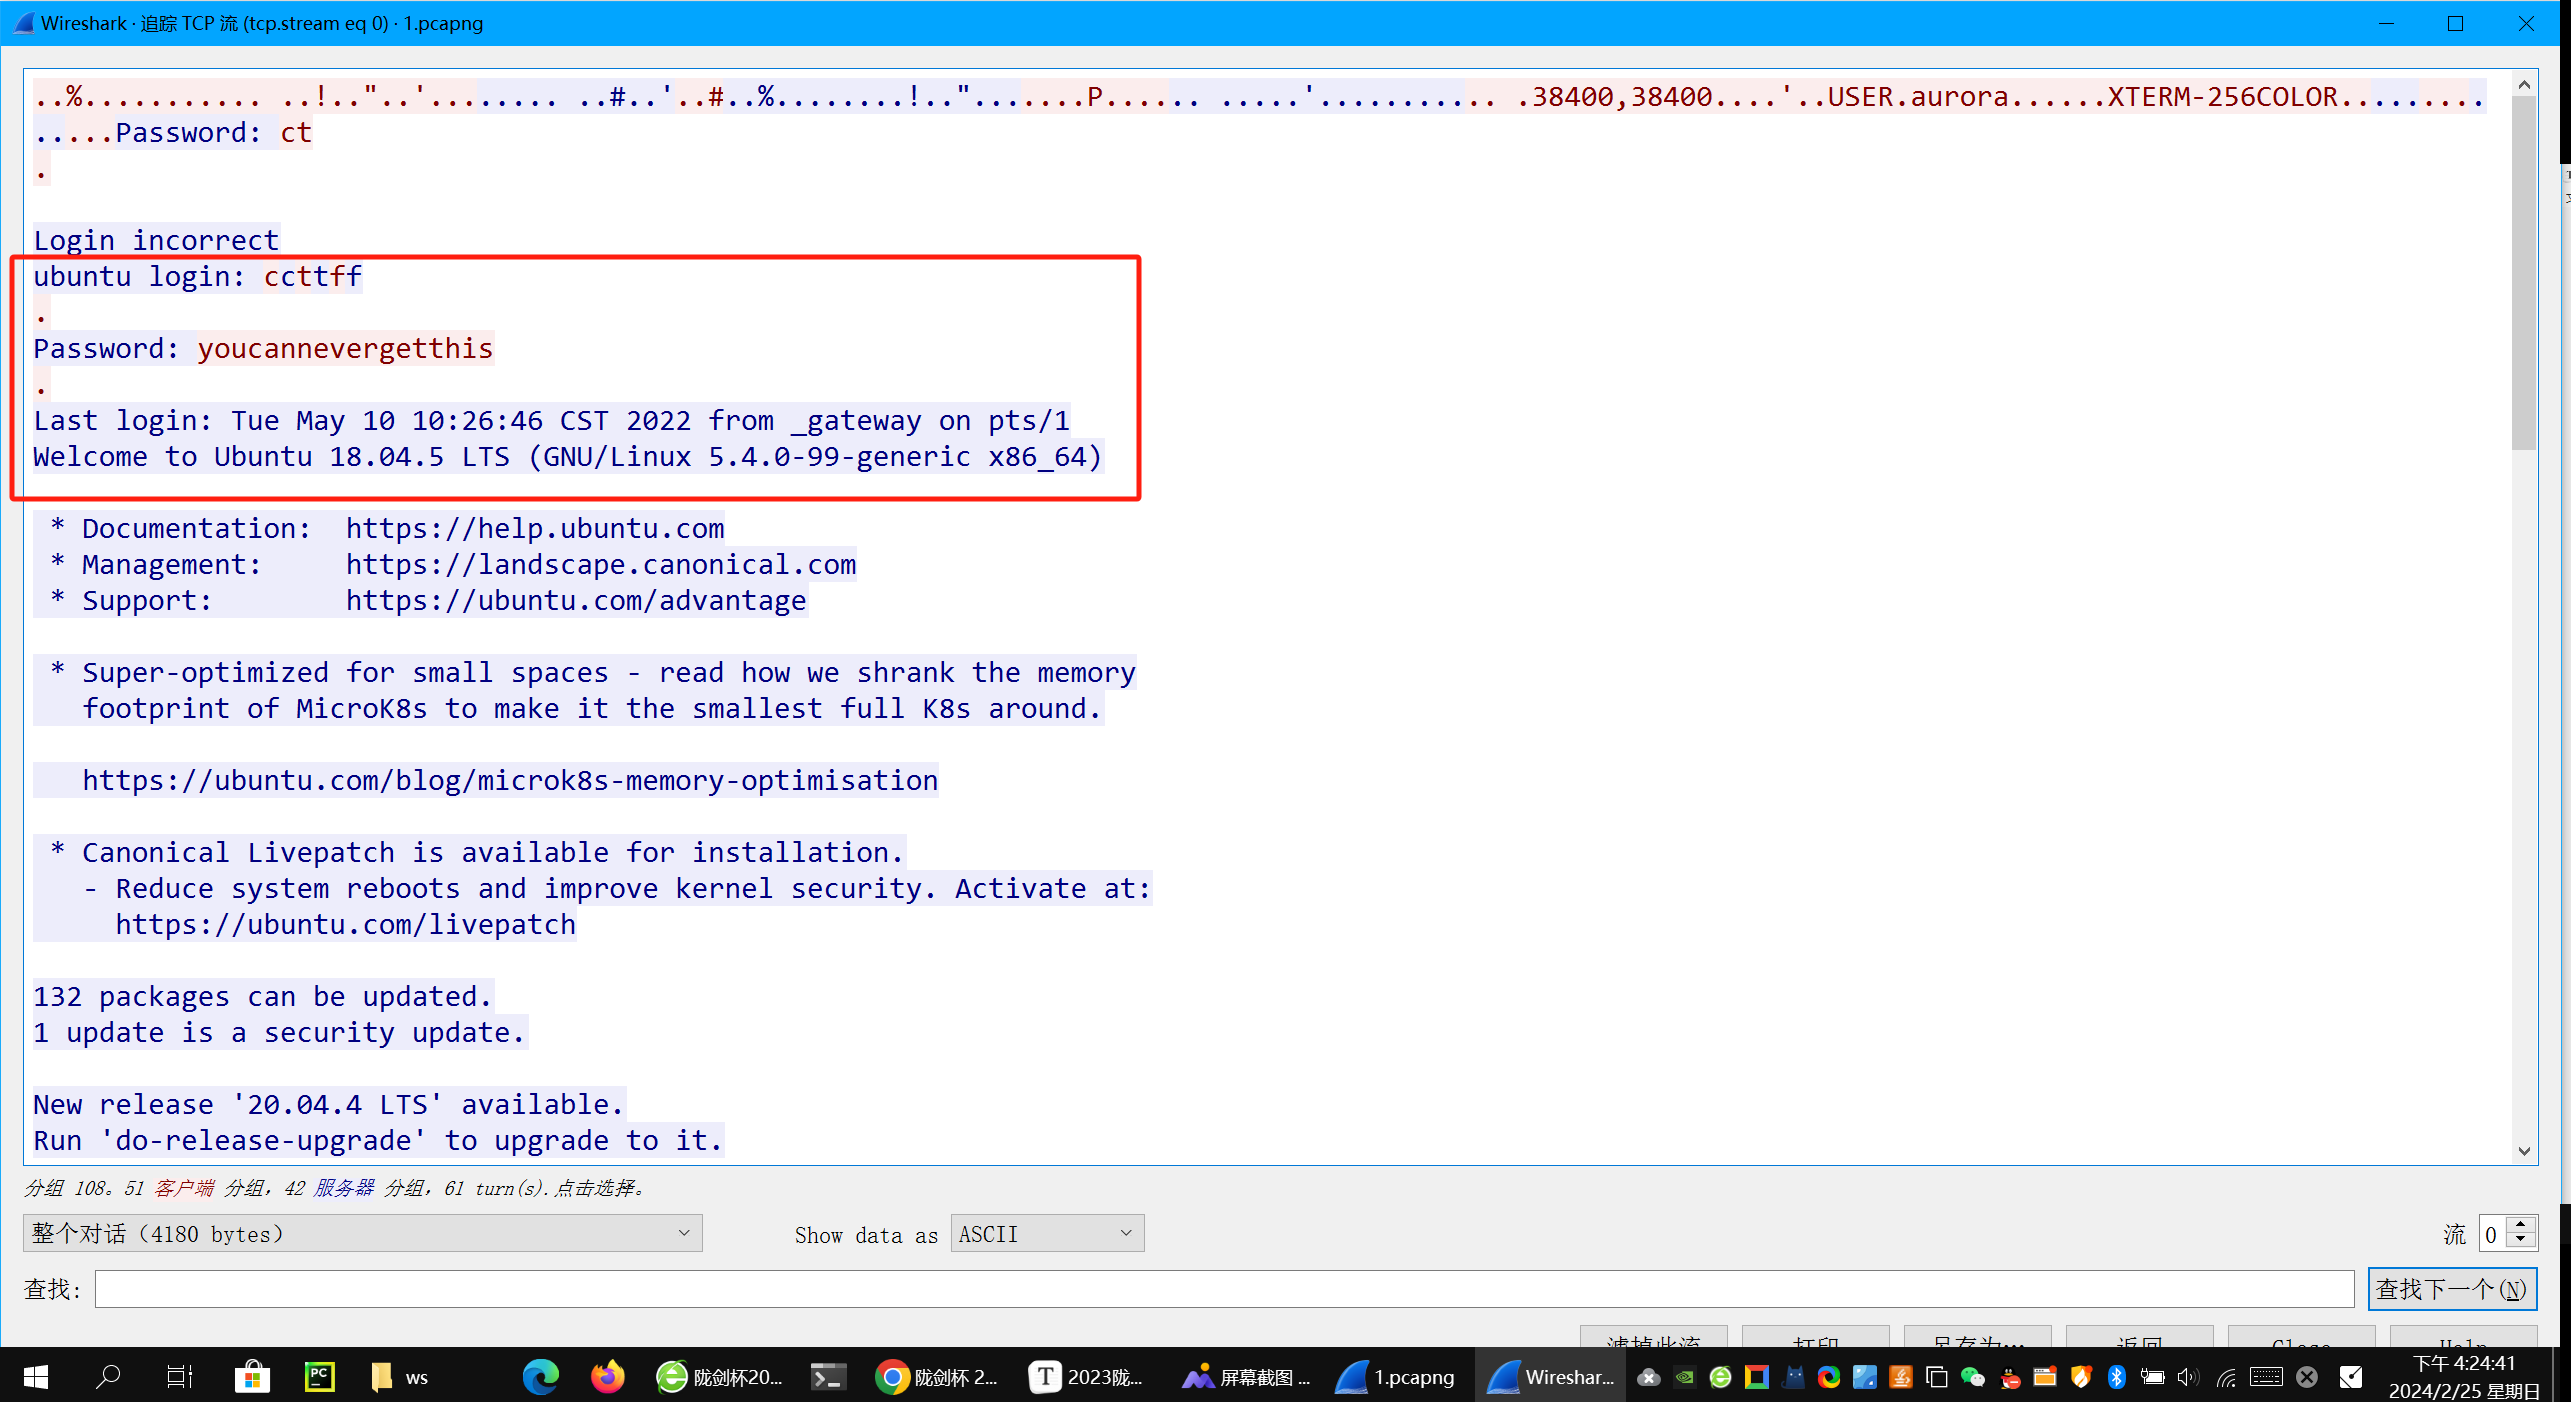Open PyCharm from the taskbar
Image resolution: width=2571 pixels, height=1402 pixels.
(x=319, y=1377)
